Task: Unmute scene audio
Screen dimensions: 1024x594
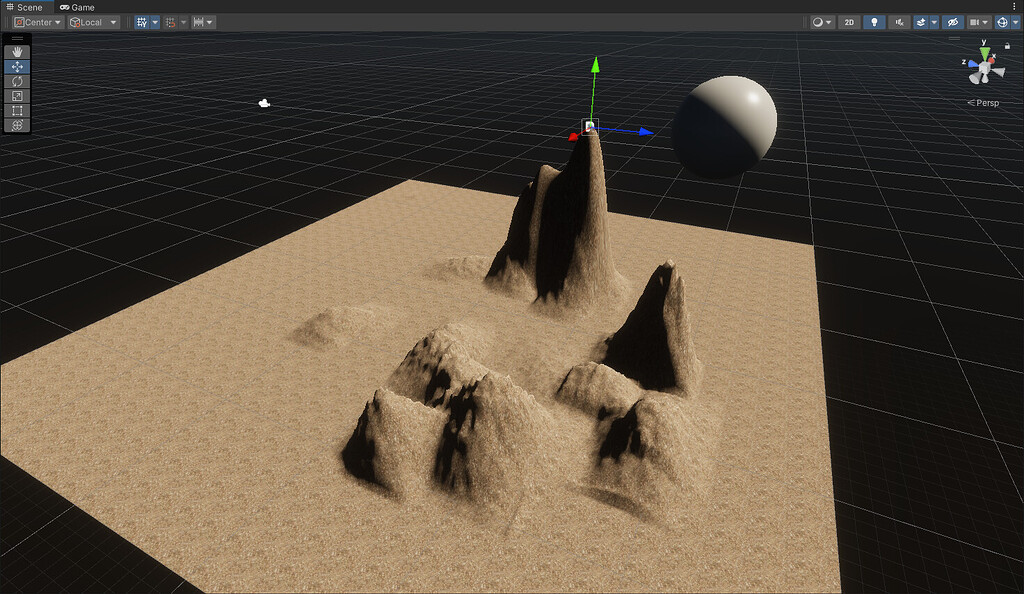Action: click(899, 21)
